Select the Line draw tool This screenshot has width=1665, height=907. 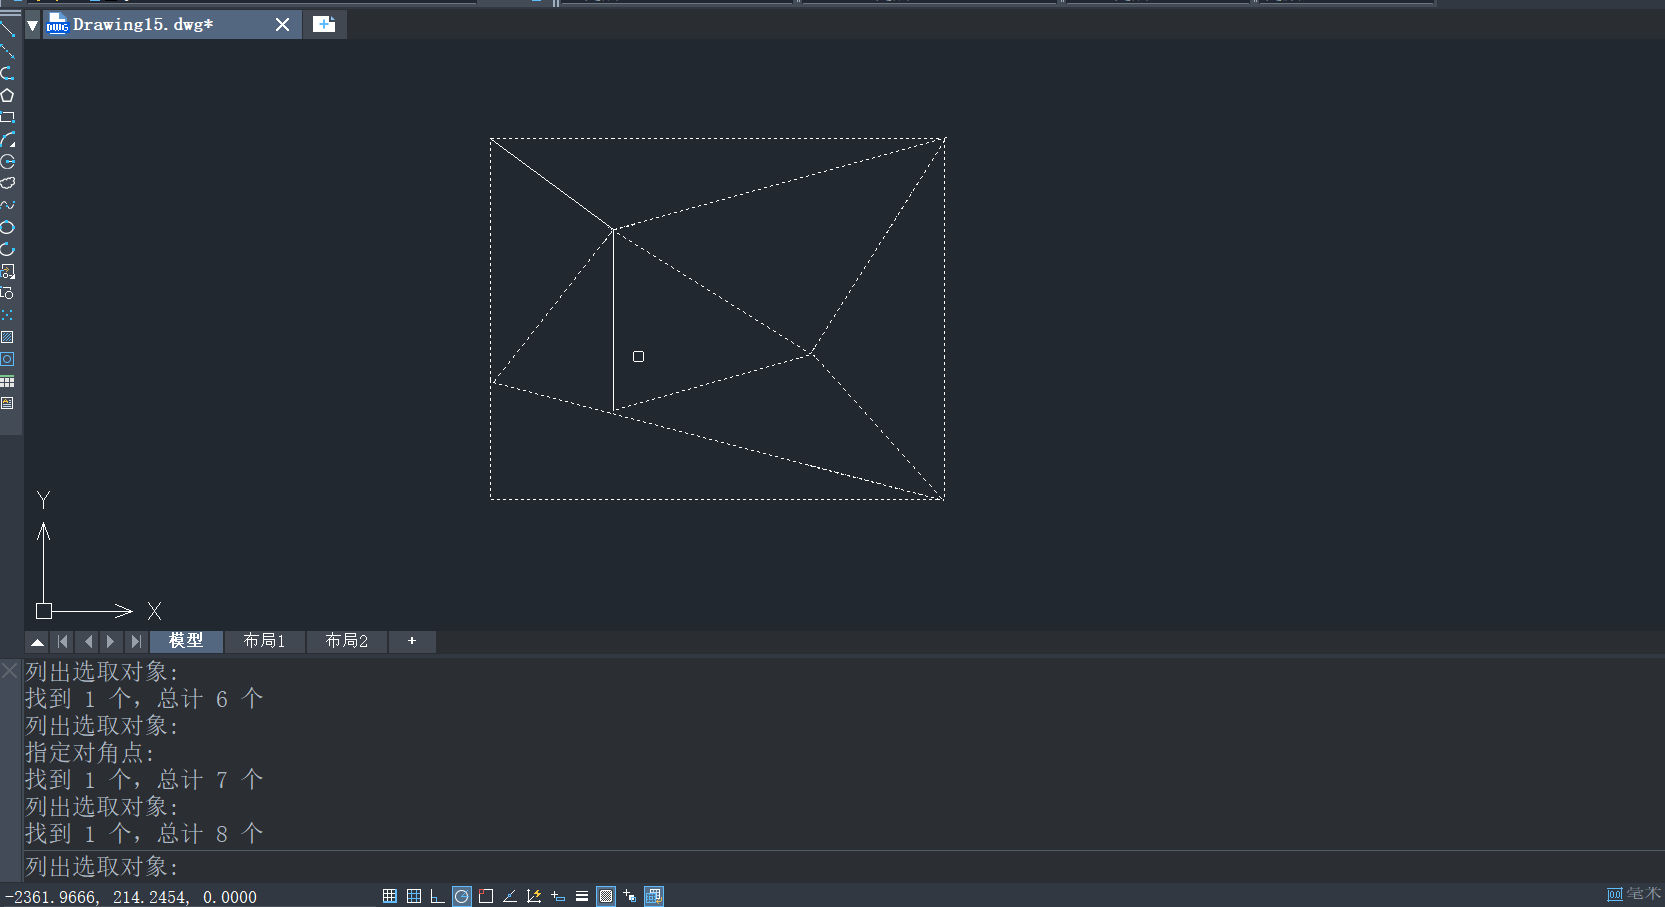tap(7, 29)
